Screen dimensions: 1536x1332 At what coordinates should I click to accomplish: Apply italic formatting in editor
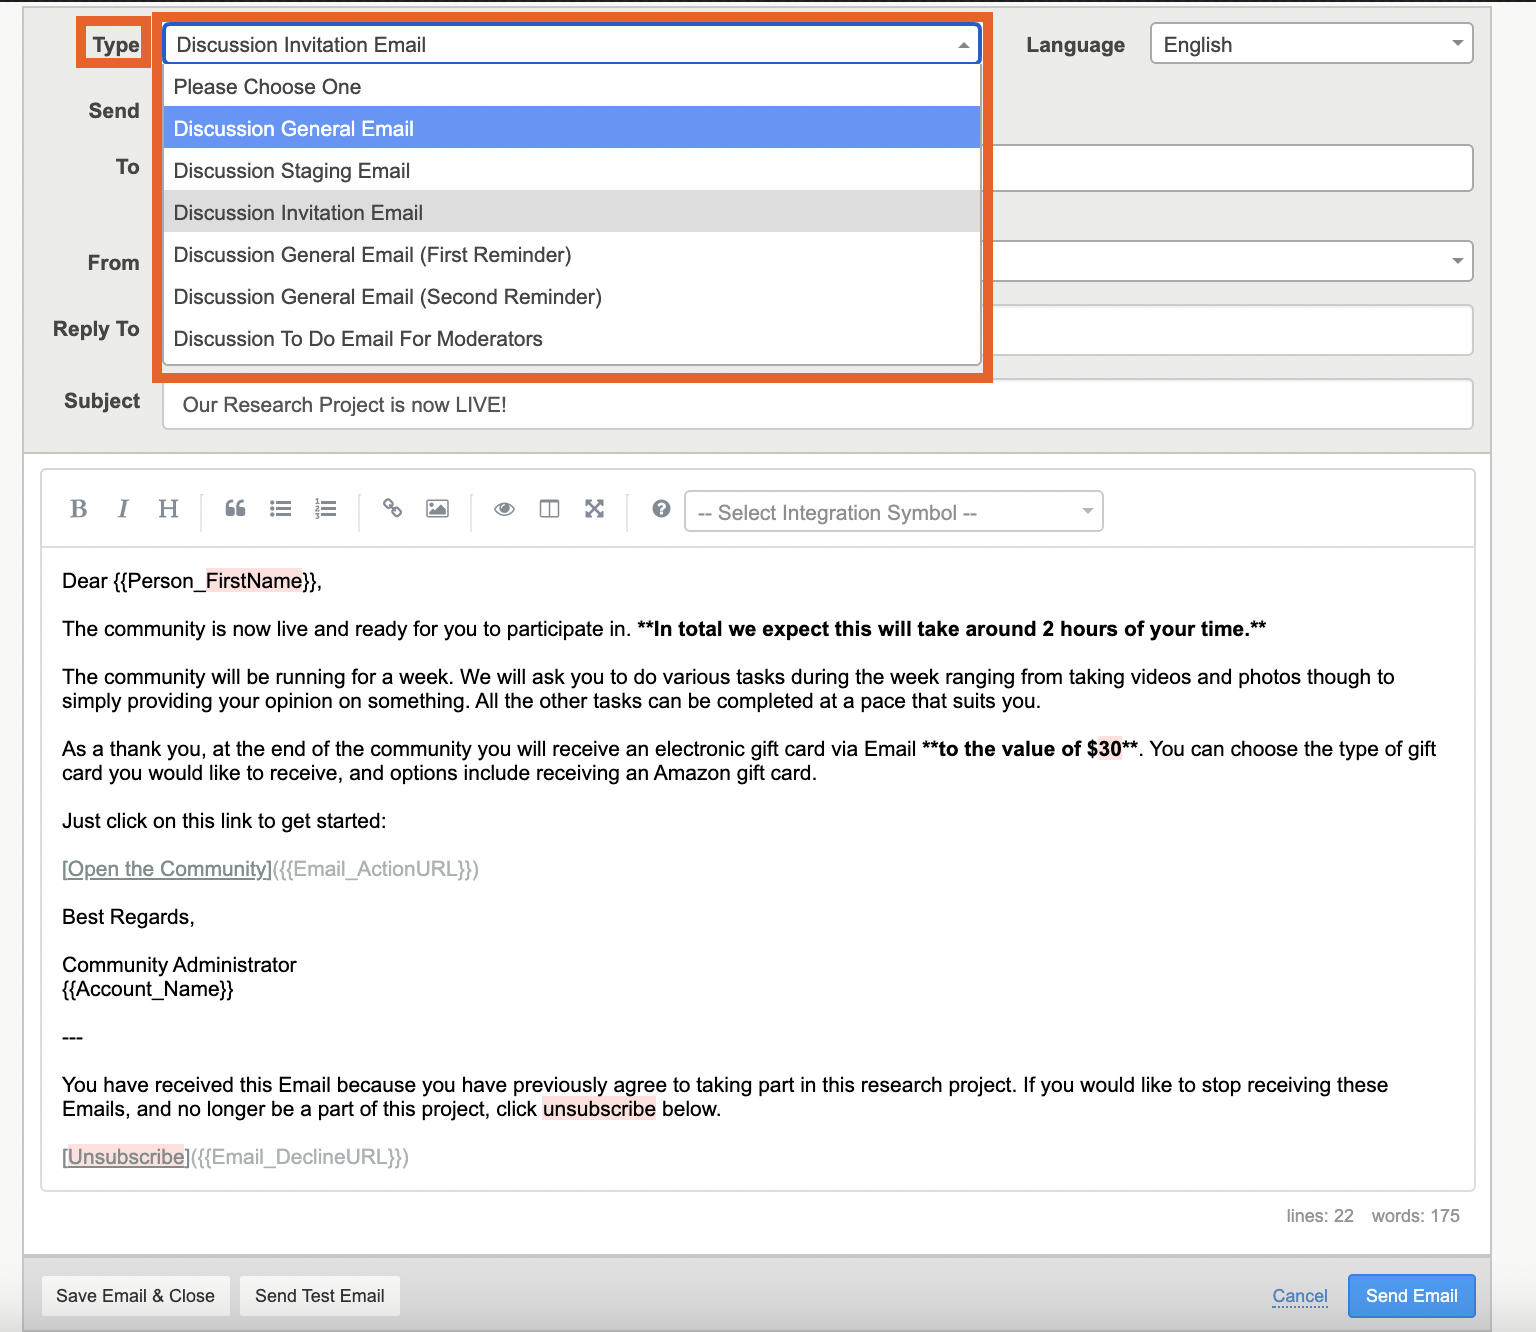click(x=123, y=509)
